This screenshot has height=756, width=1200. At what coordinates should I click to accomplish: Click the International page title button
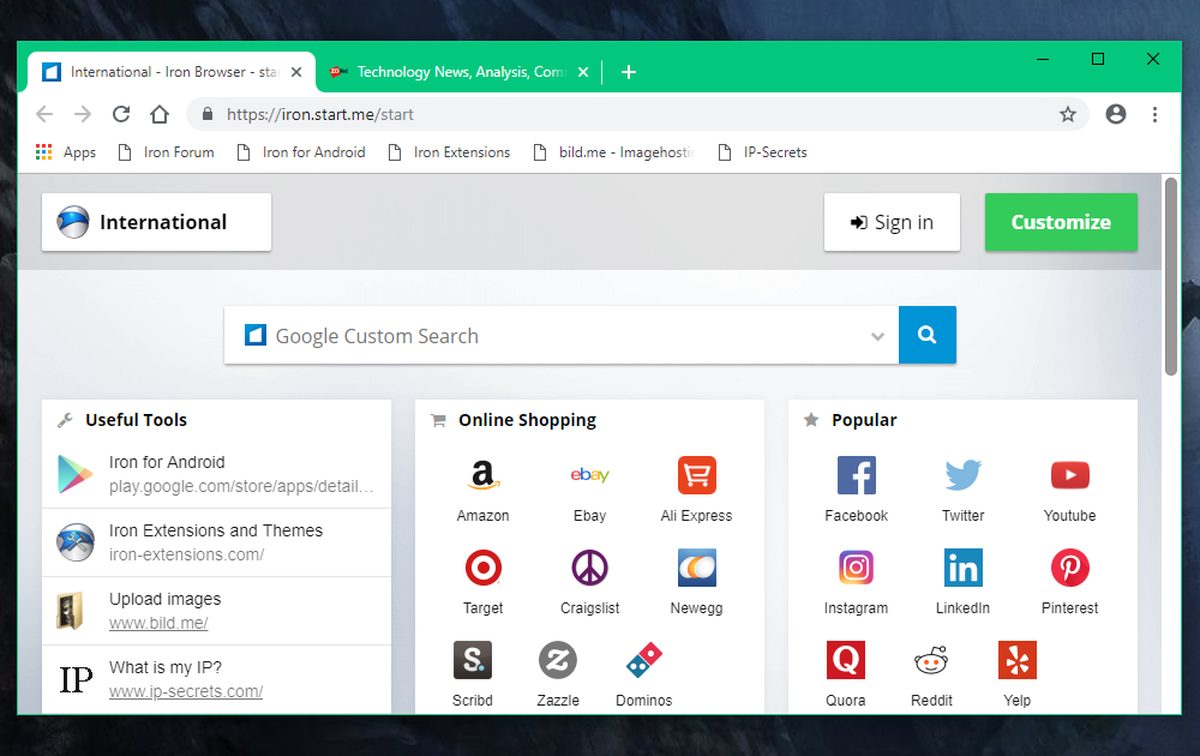[x=156, y=222]
